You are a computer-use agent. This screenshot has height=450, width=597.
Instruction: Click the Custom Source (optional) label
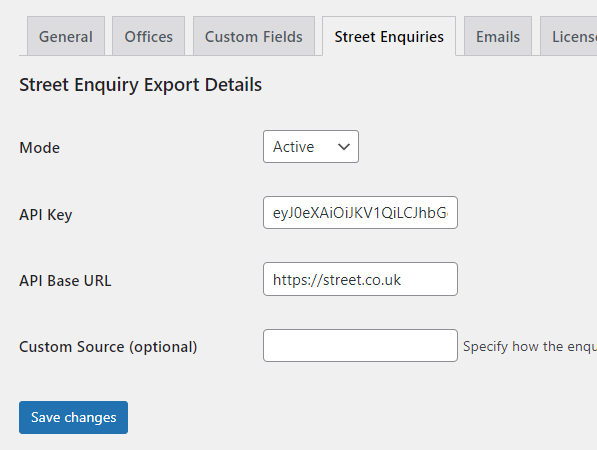coord(108,347)
